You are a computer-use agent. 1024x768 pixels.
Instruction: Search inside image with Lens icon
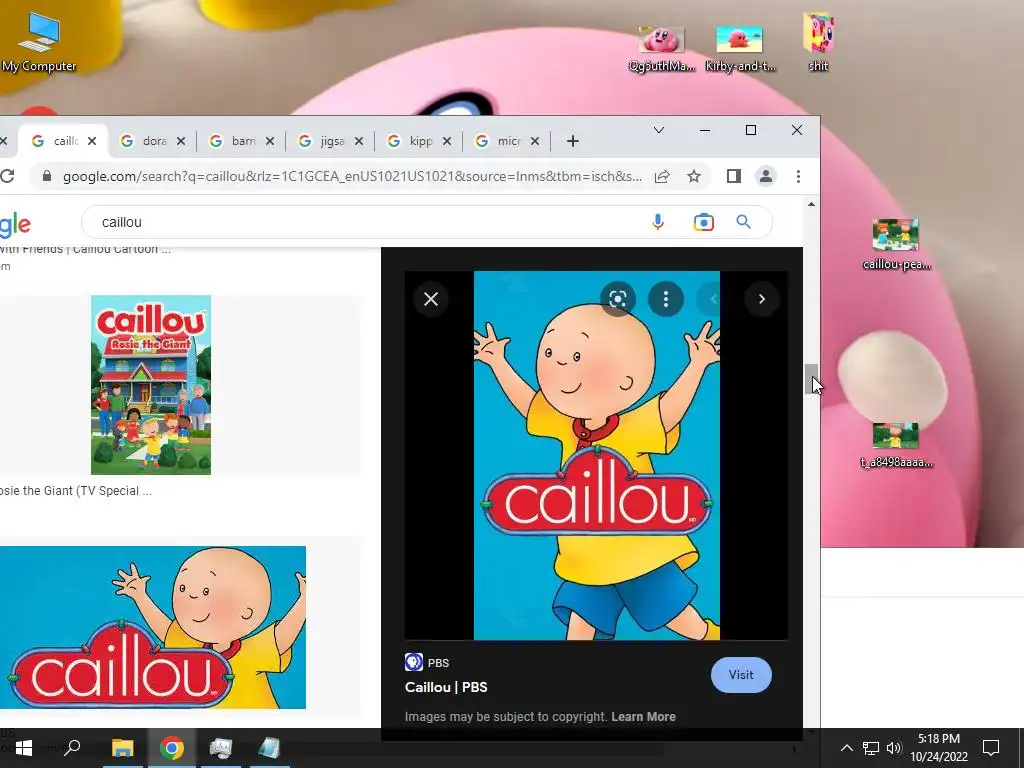click(x=618, y=299)
